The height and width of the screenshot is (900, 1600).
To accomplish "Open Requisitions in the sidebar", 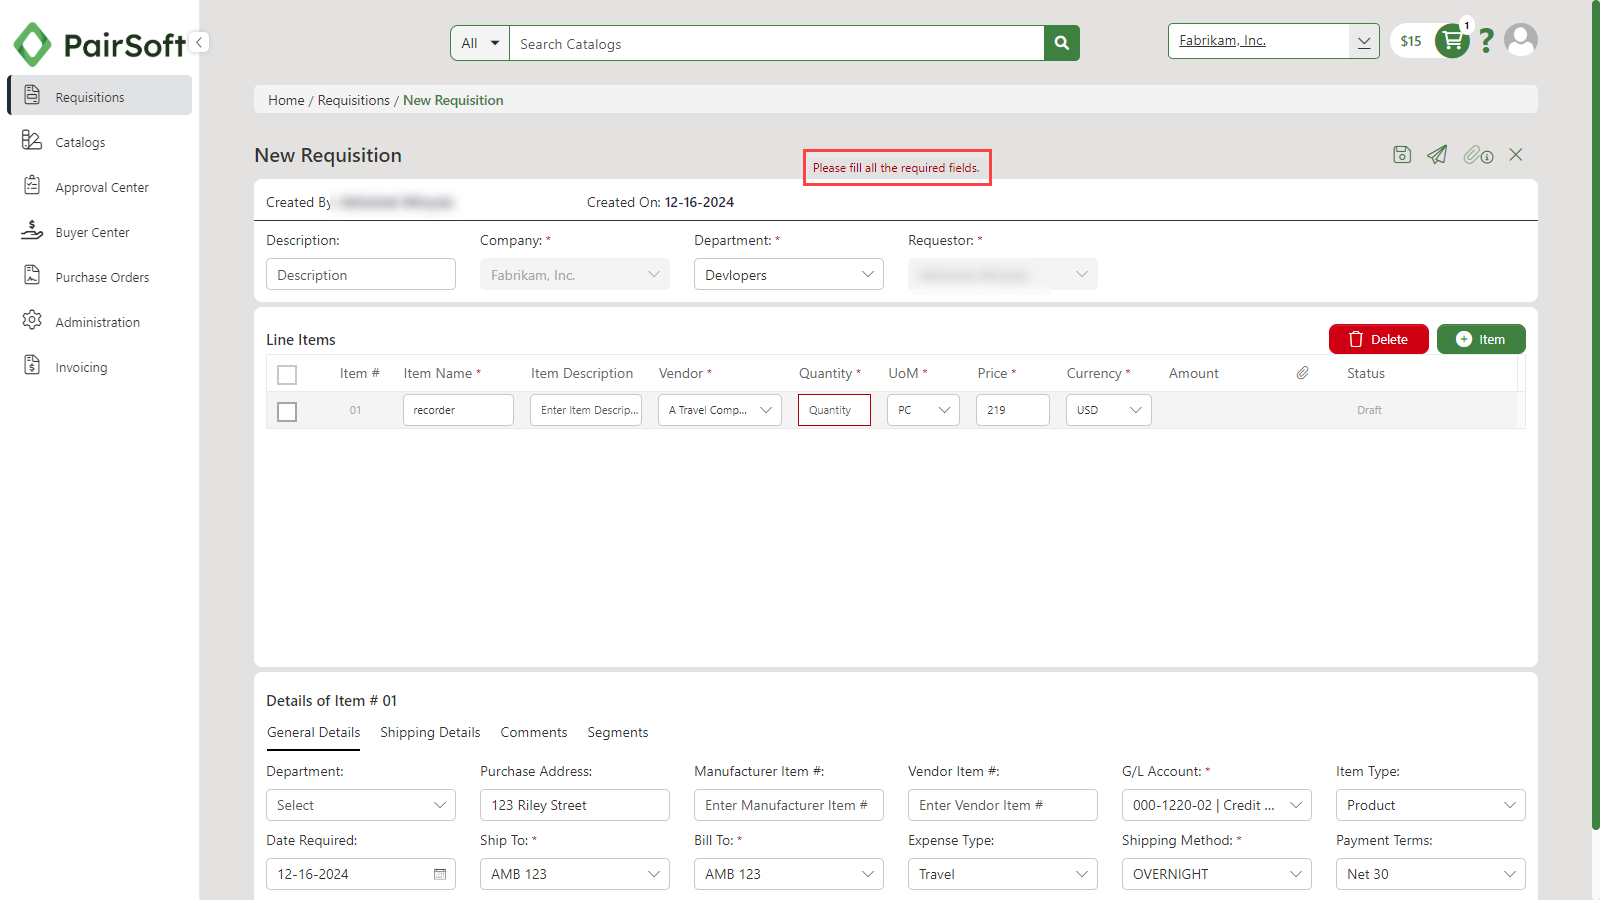I will [x=99, y=96].
